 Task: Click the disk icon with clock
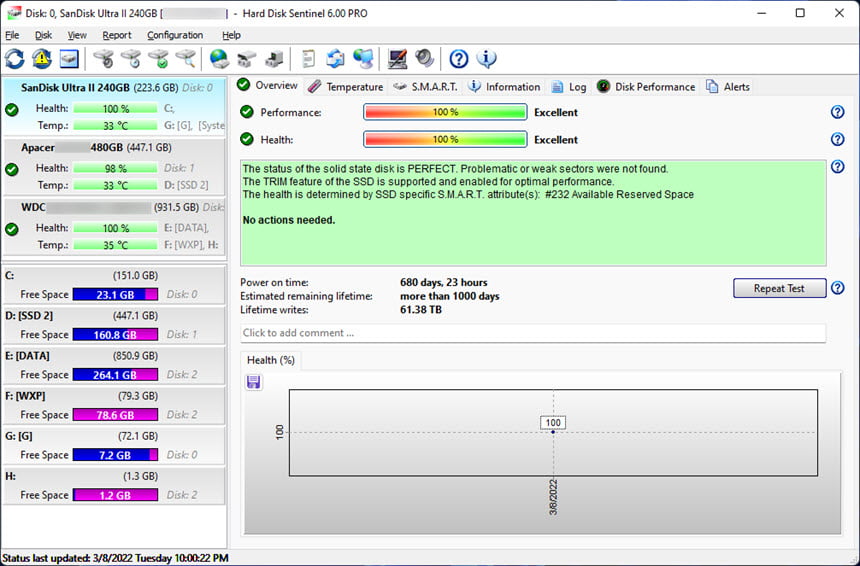(x=131, y=59)
